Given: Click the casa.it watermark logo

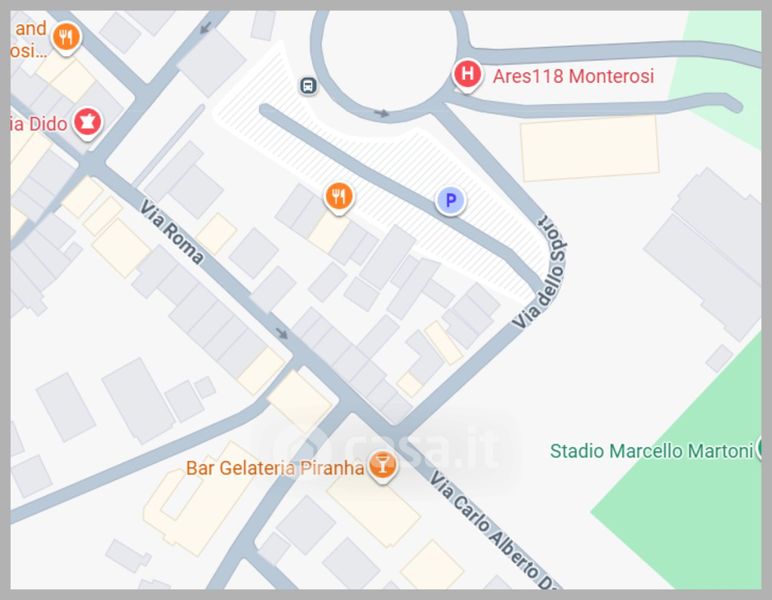Looking at the screenshot, I should (389, 449).
